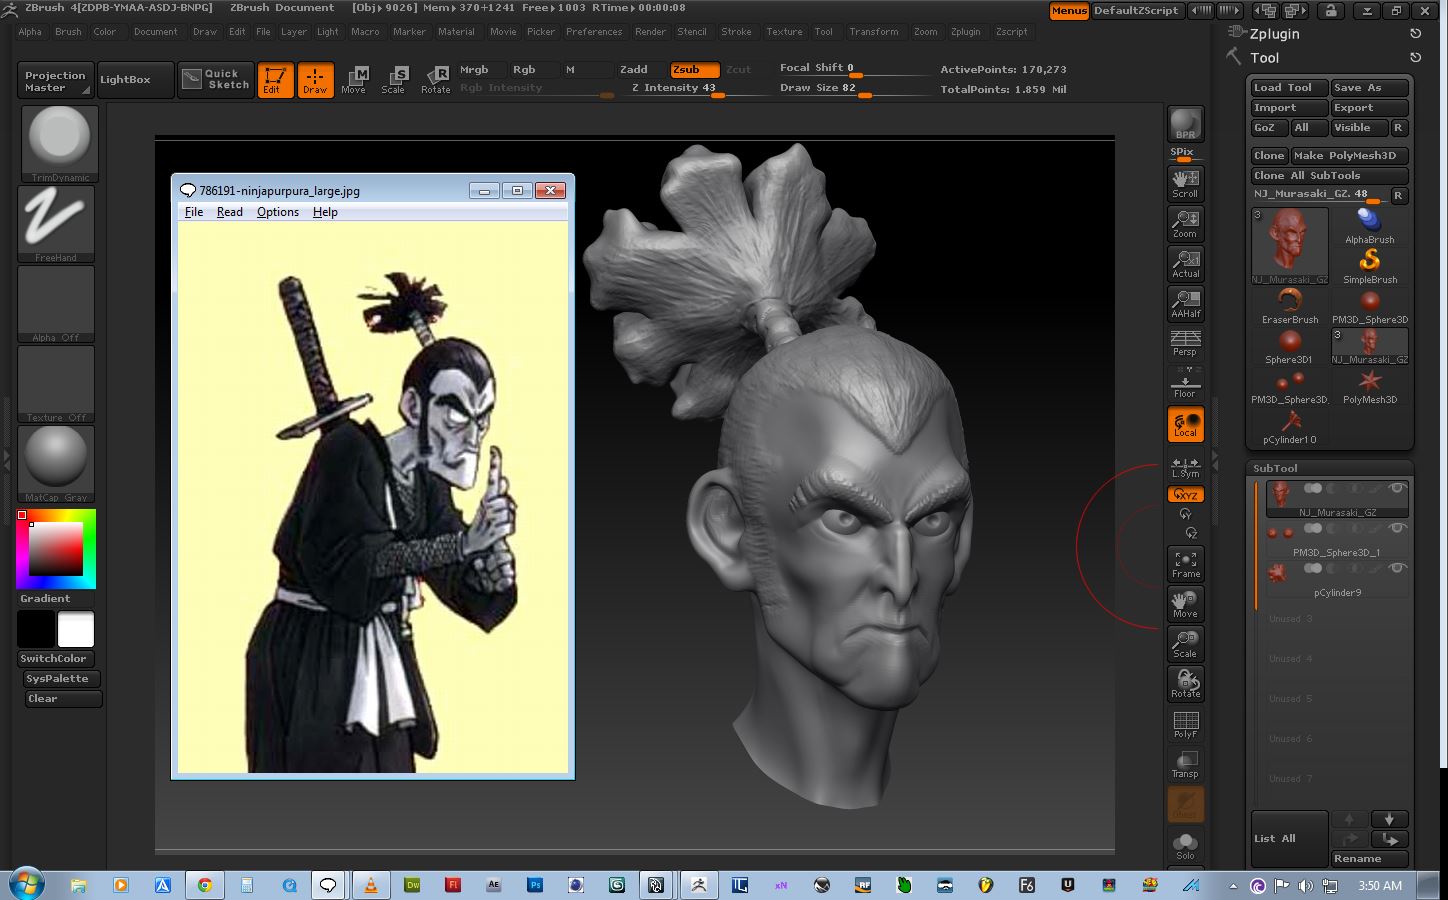Open the Transform menu
1448x900 pixels.
pyautogui.click(x=874, y=32)
